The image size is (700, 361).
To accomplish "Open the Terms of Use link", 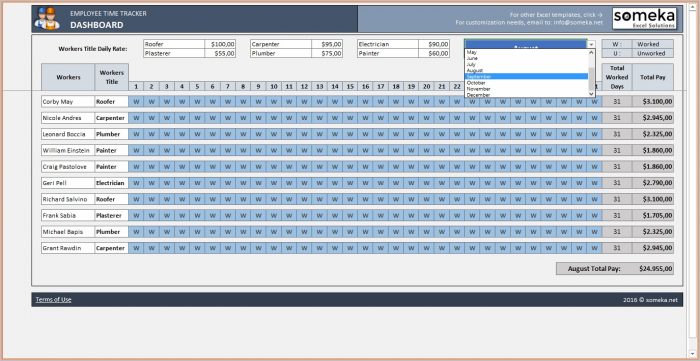I will point(54,299).
